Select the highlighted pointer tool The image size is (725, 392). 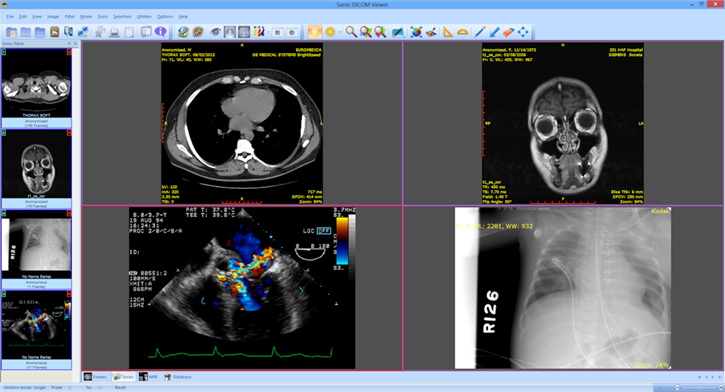314,32
